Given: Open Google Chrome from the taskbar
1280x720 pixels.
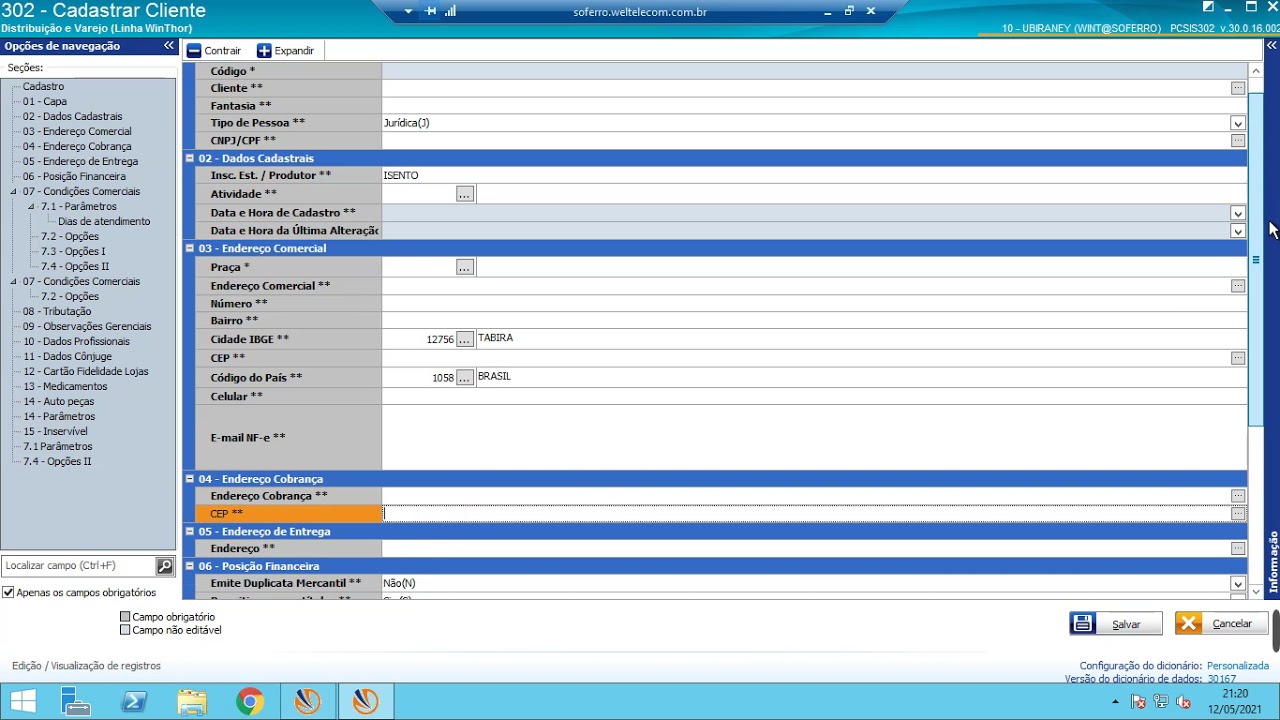Looking at the screenshot, I should (250, 701).
